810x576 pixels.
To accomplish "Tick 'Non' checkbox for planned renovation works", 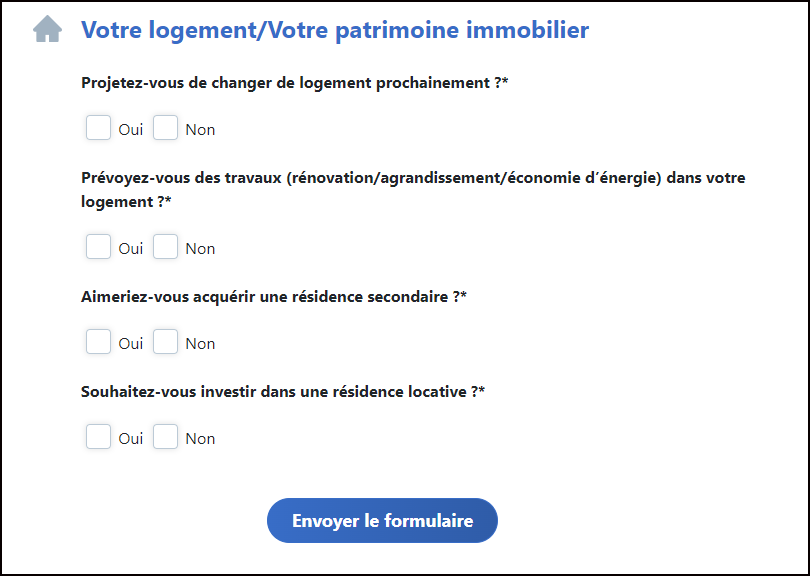I will pos(165,247).
